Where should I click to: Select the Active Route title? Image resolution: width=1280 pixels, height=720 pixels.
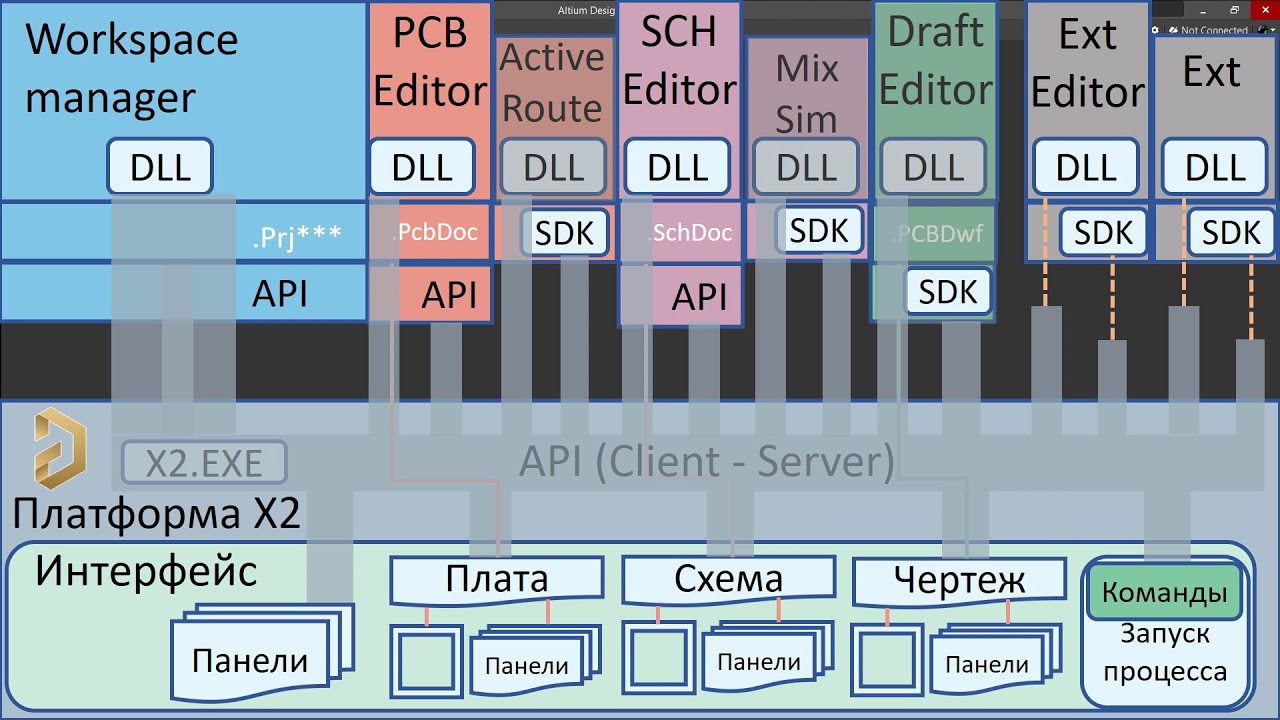click(x=552, y=82)
